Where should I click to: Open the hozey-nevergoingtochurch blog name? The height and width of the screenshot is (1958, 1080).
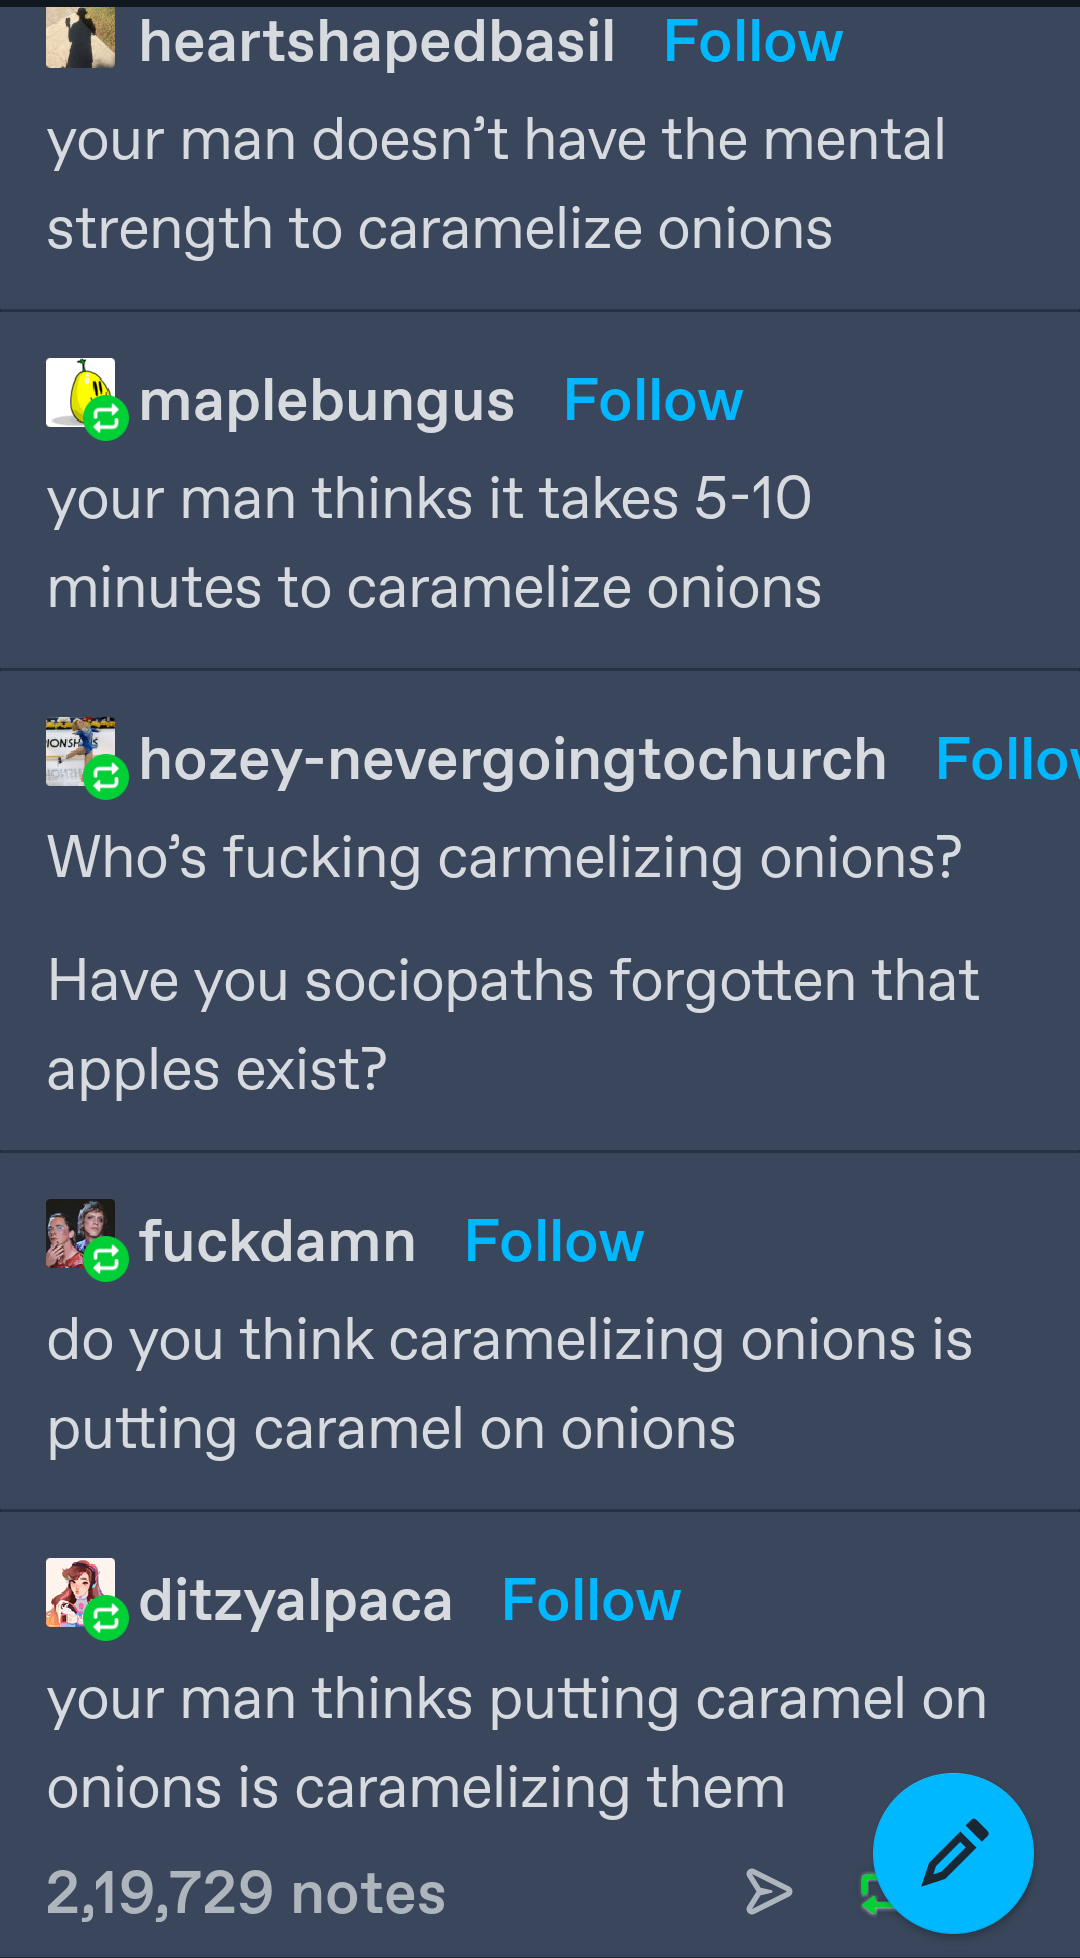coord(513,760)
